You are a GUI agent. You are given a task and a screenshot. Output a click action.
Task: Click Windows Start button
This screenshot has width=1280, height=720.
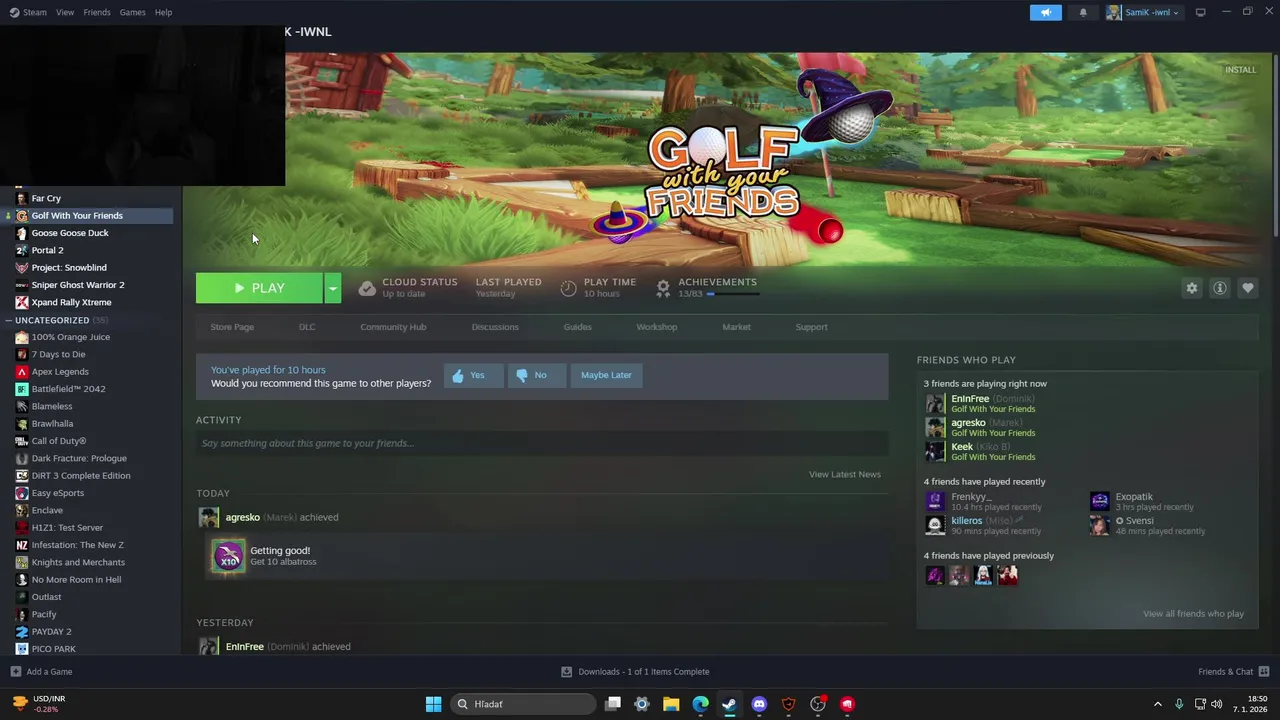point(433,704)
